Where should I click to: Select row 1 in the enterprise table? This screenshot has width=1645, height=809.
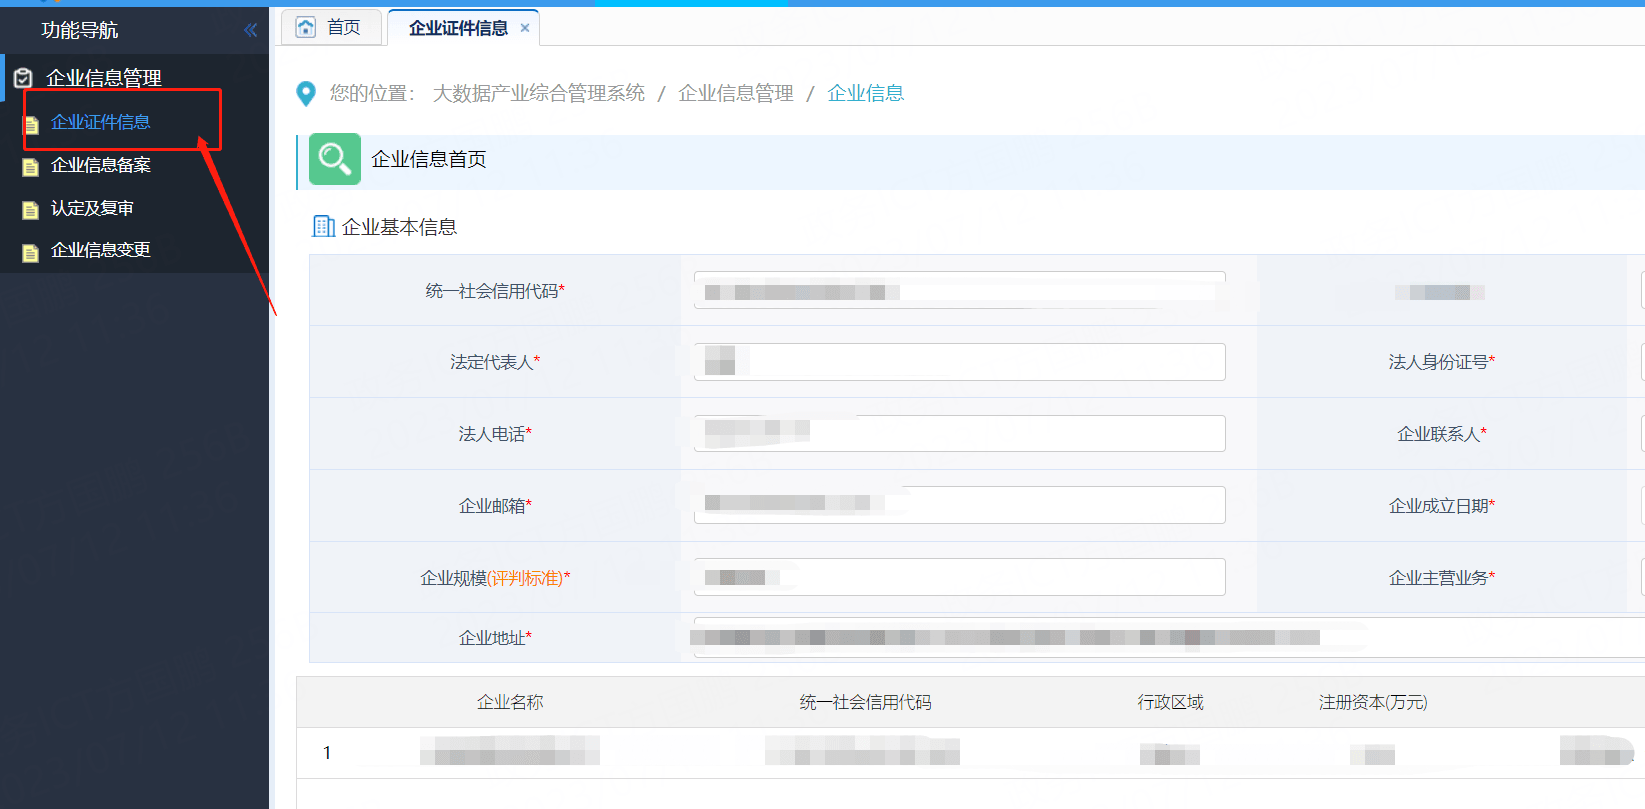tap(327, 753)
